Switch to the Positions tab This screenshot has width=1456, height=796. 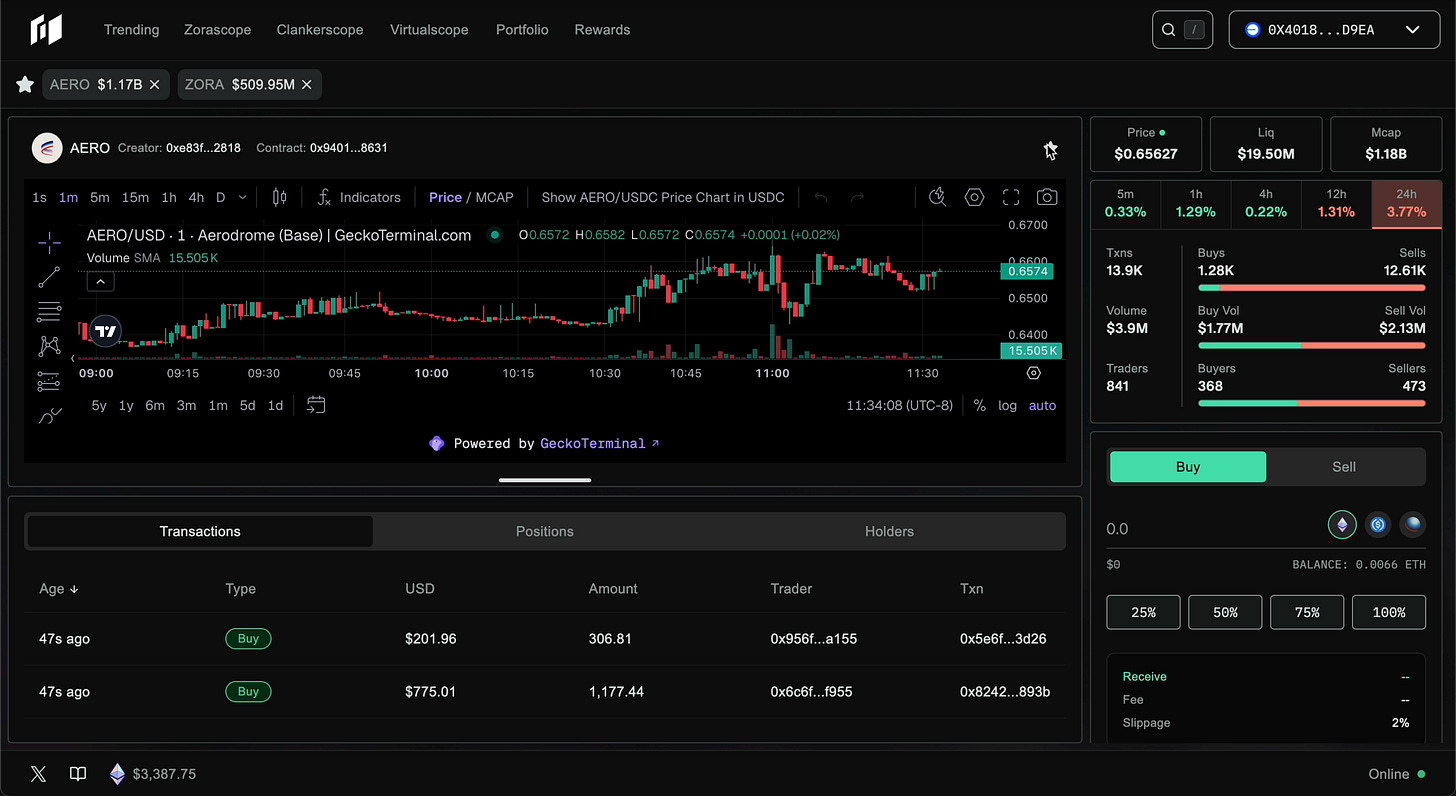tap(545, 531)
